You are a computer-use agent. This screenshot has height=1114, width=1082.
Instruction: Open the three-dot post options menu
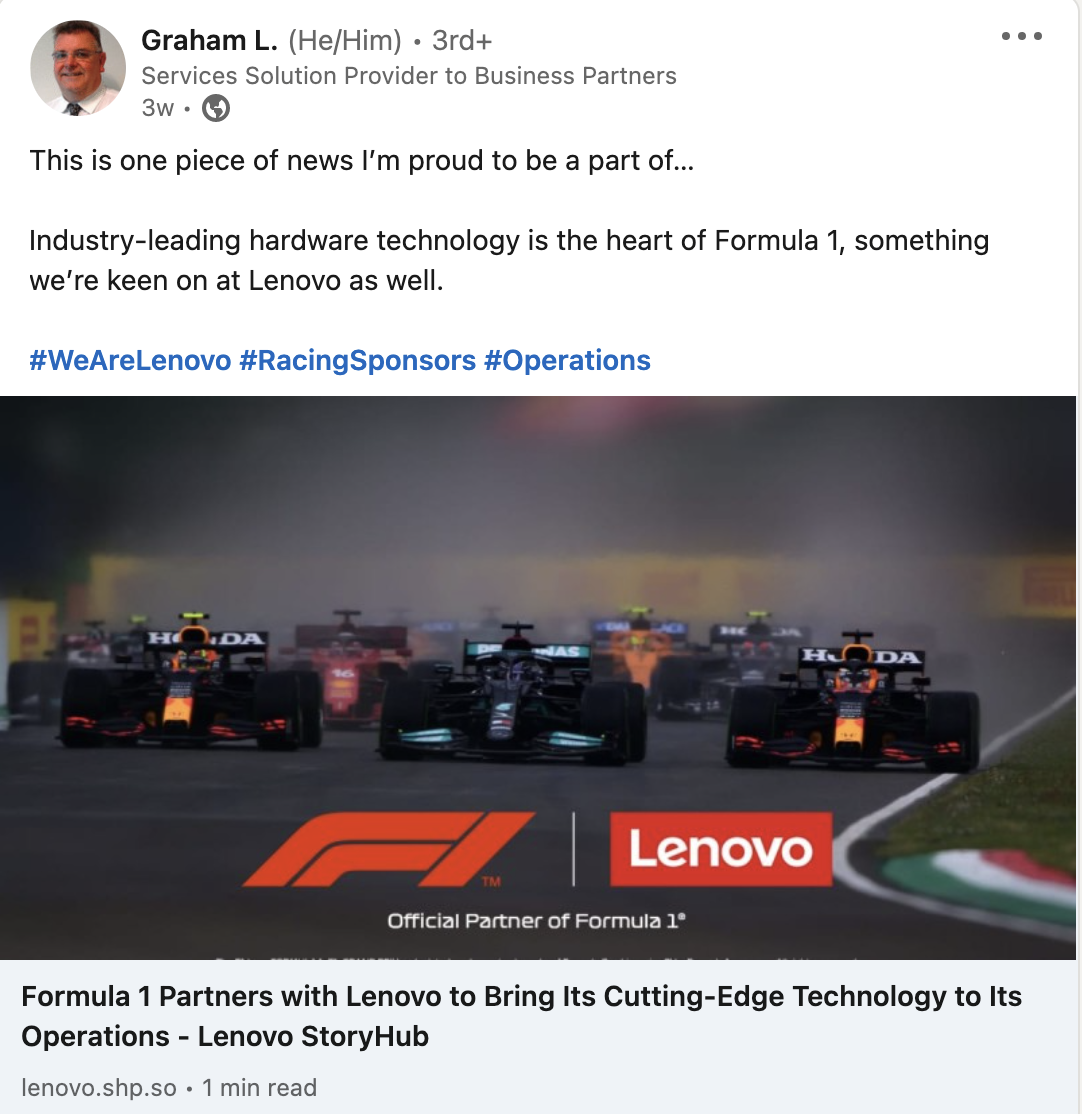click(x=1022, y=36)
